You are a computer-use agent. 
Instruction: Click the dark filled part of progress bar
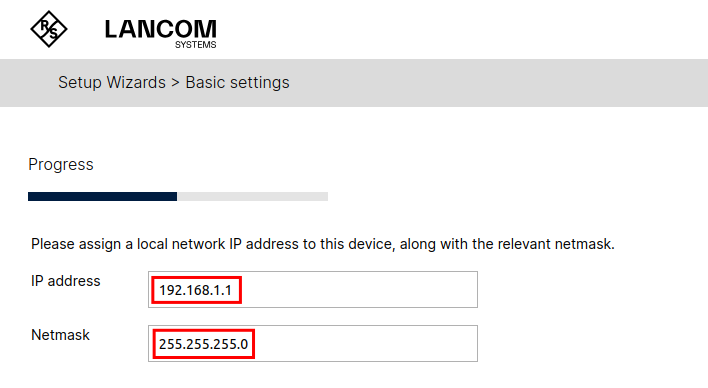(102, 196)
